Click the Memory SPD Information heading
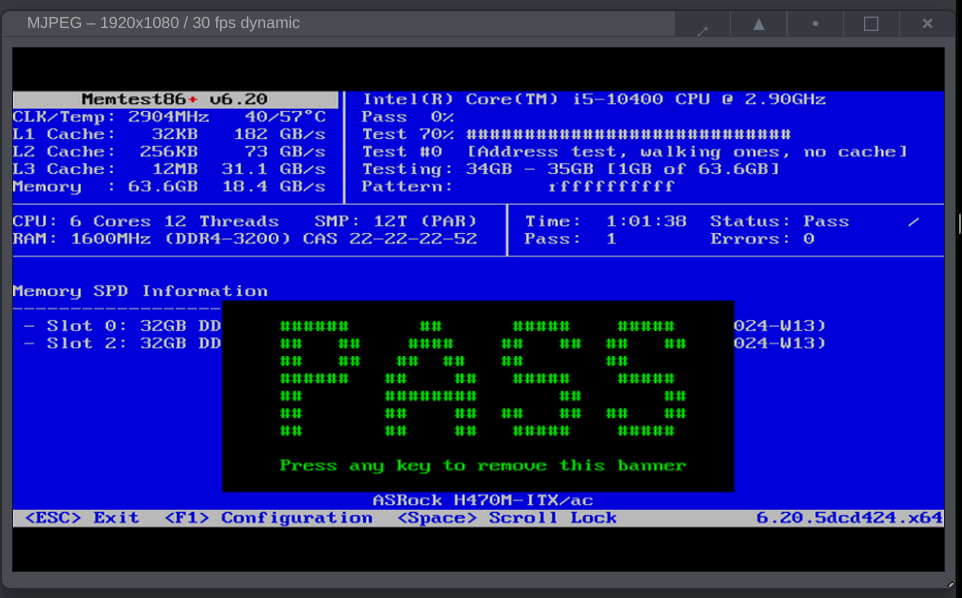Image resolution: width=962 pixels, height=598 pixels. pos(140,291)
